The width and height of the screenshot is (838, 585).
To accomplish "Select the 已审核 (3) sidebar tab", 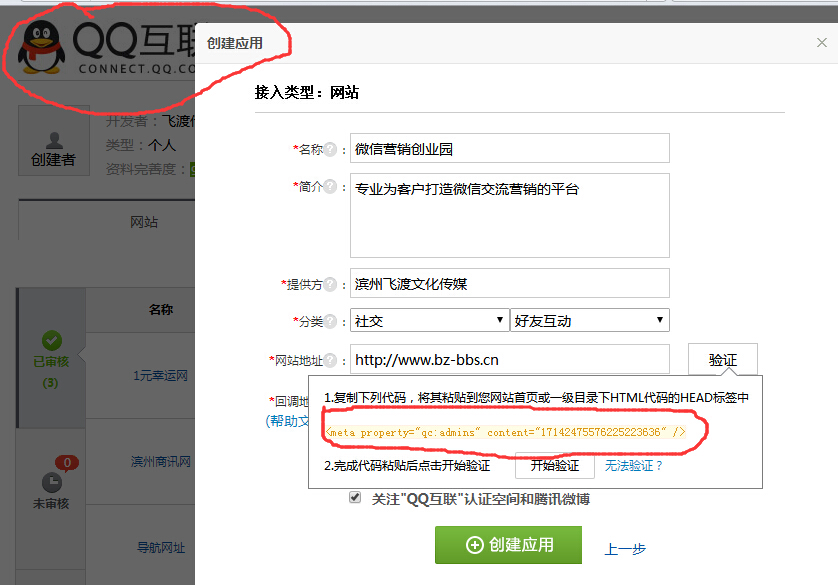I will tap(51, 358).
